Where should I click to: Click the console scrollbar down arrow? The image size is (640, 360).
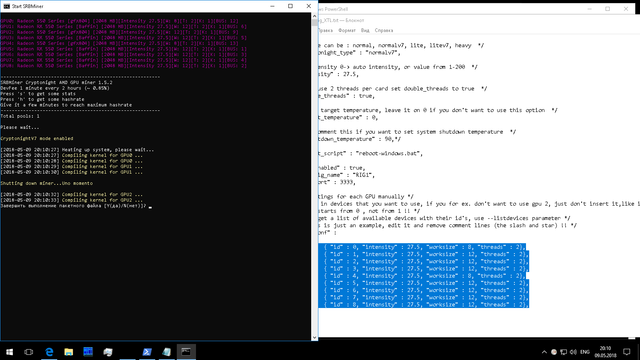314,337
